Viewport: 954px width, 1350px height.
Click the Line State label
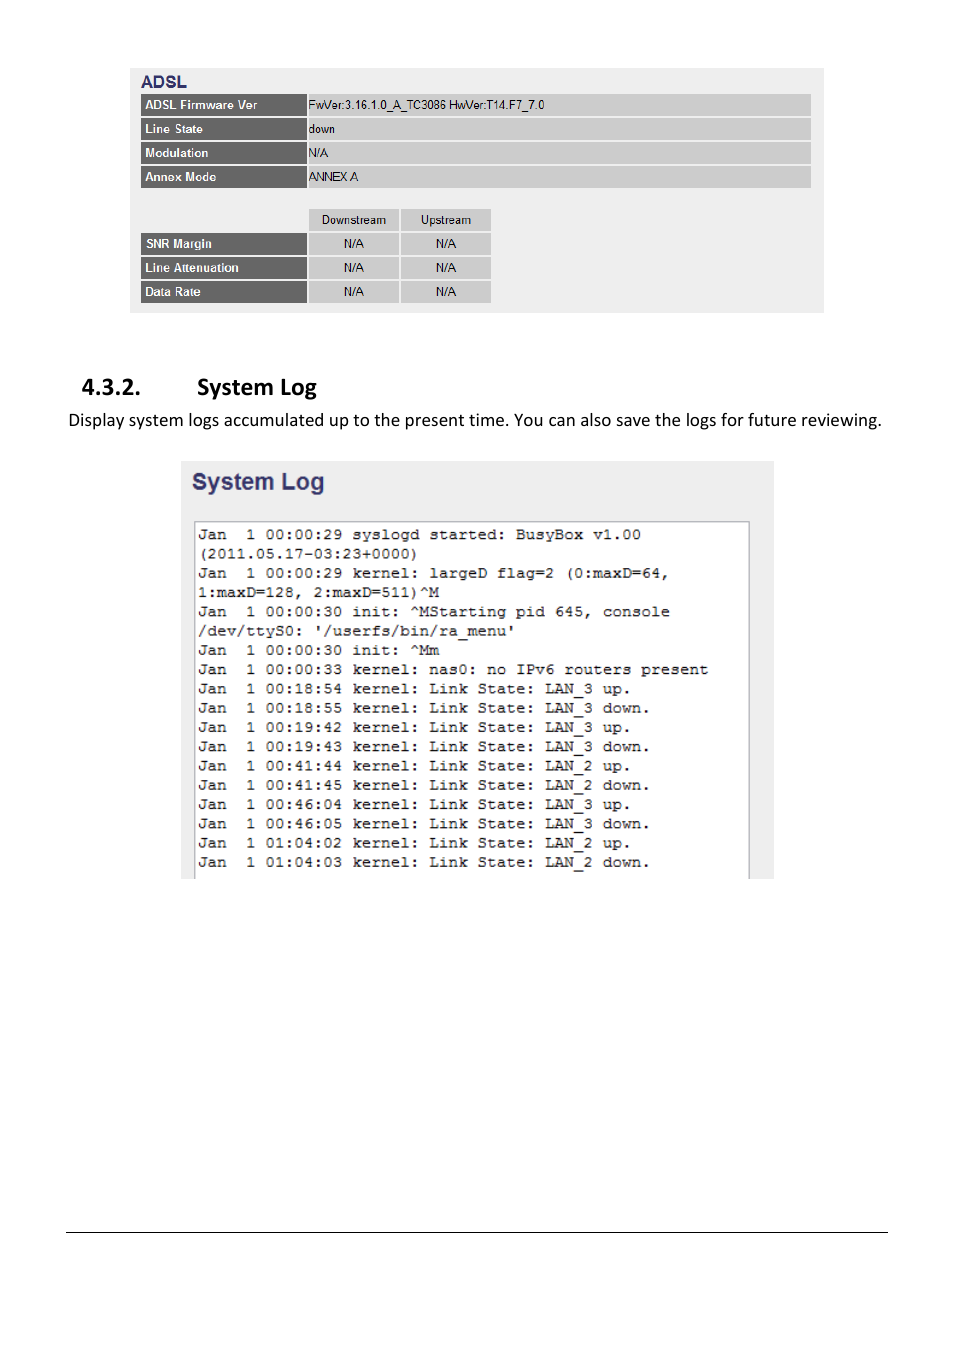click(223, 129)
